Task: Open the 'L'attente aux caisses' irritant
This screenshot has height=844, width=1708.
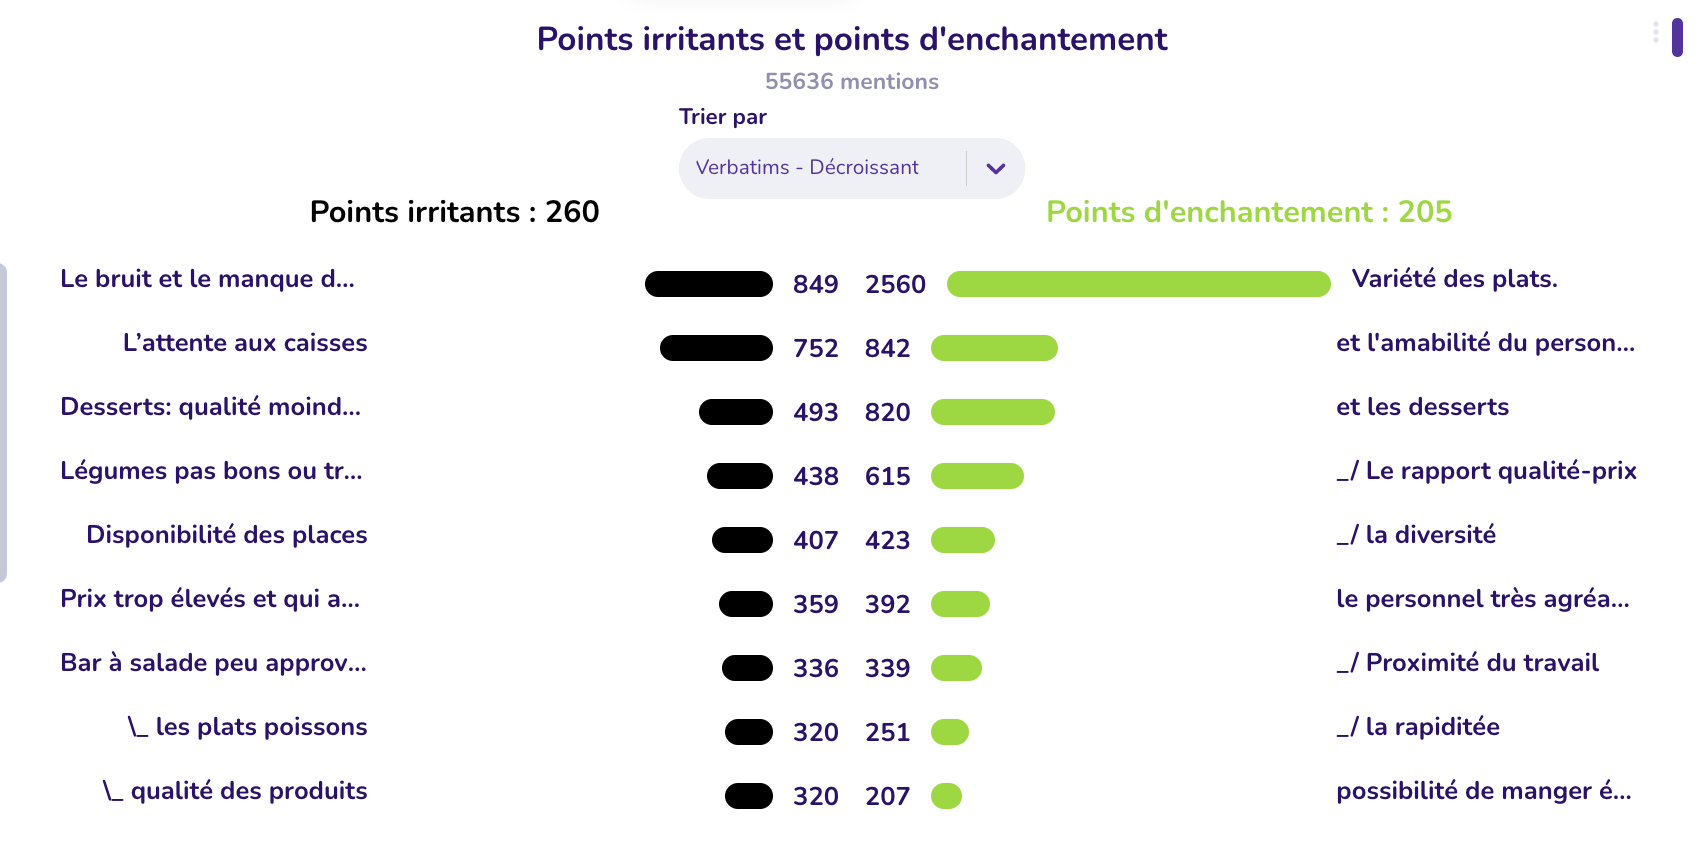Action: pos(245,343)
